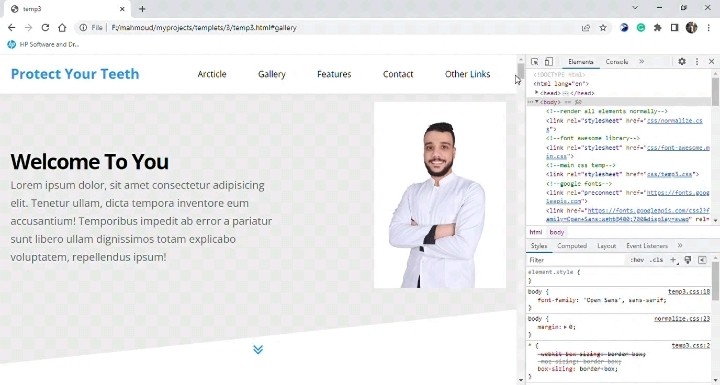Select the DOCTYPE html line
The height and width of the screenshot is (385, 720).
(x=559, y=74)
